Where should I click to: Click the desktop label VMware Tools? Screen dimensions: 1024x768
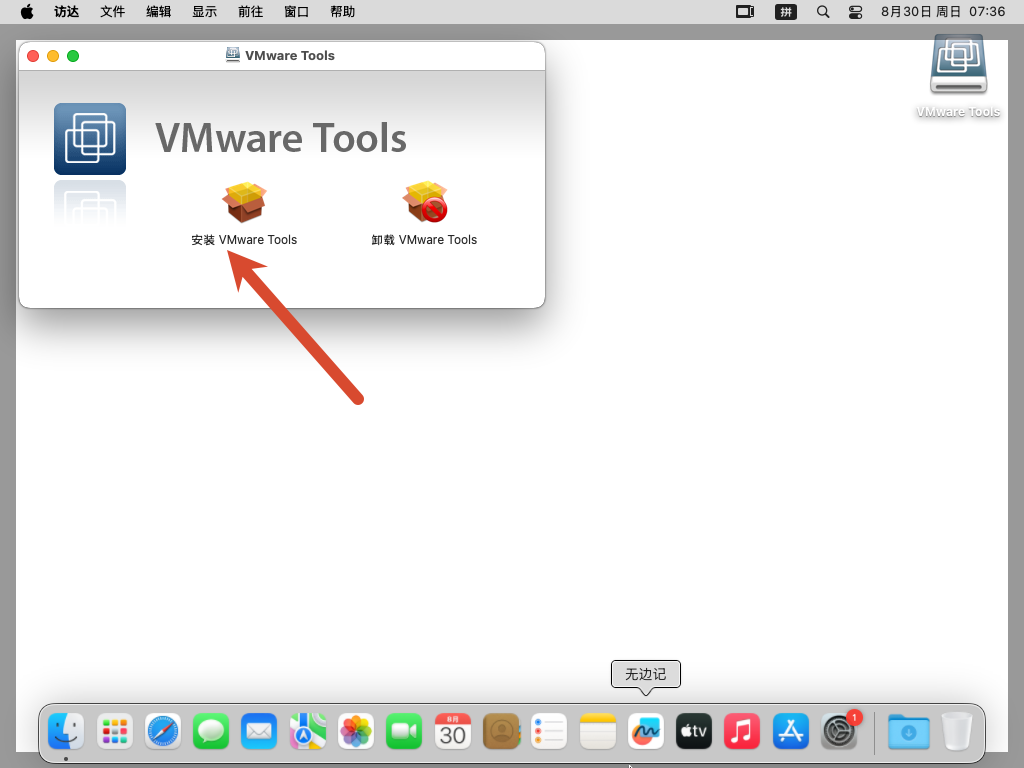tap(958, 112)
